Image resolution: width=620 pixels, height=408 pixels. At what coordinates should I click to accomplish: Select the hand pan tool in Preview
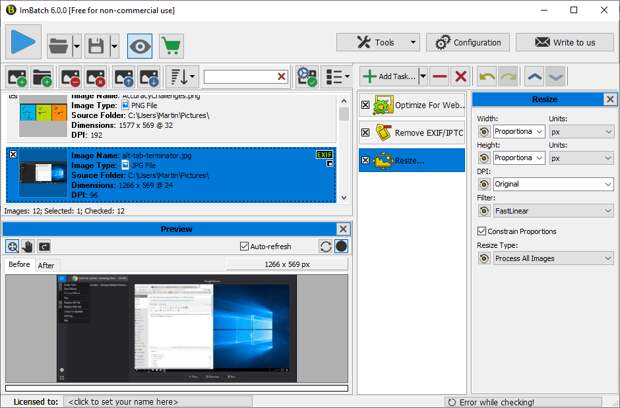tap(28, 247)
